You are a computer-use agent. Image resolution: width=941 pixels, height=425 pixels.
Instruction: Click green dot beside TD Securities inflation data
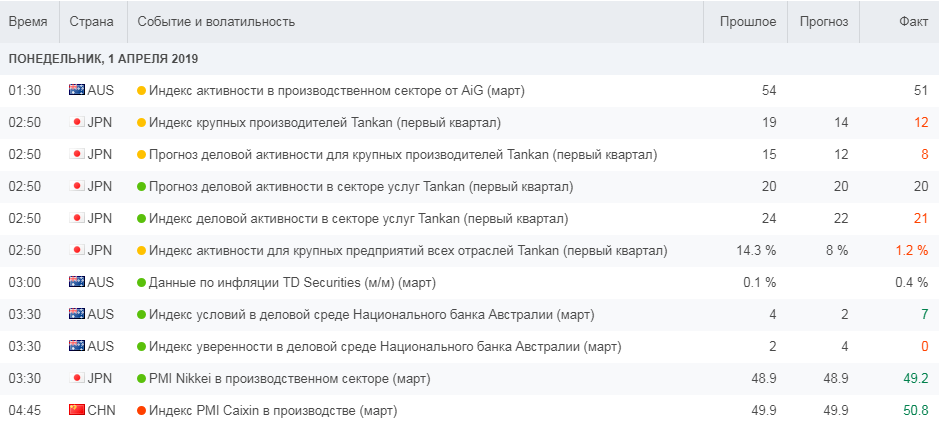tap(142, 283)
